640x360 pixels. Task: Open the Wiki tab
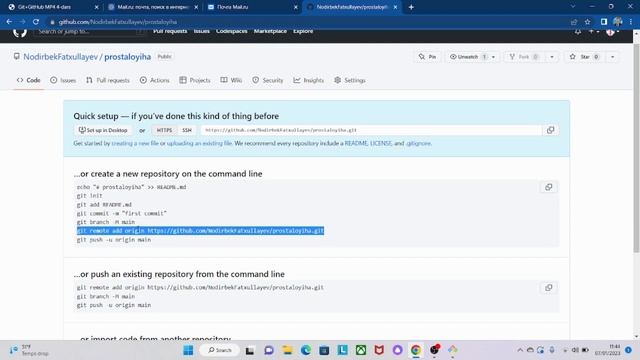[231, 80]
